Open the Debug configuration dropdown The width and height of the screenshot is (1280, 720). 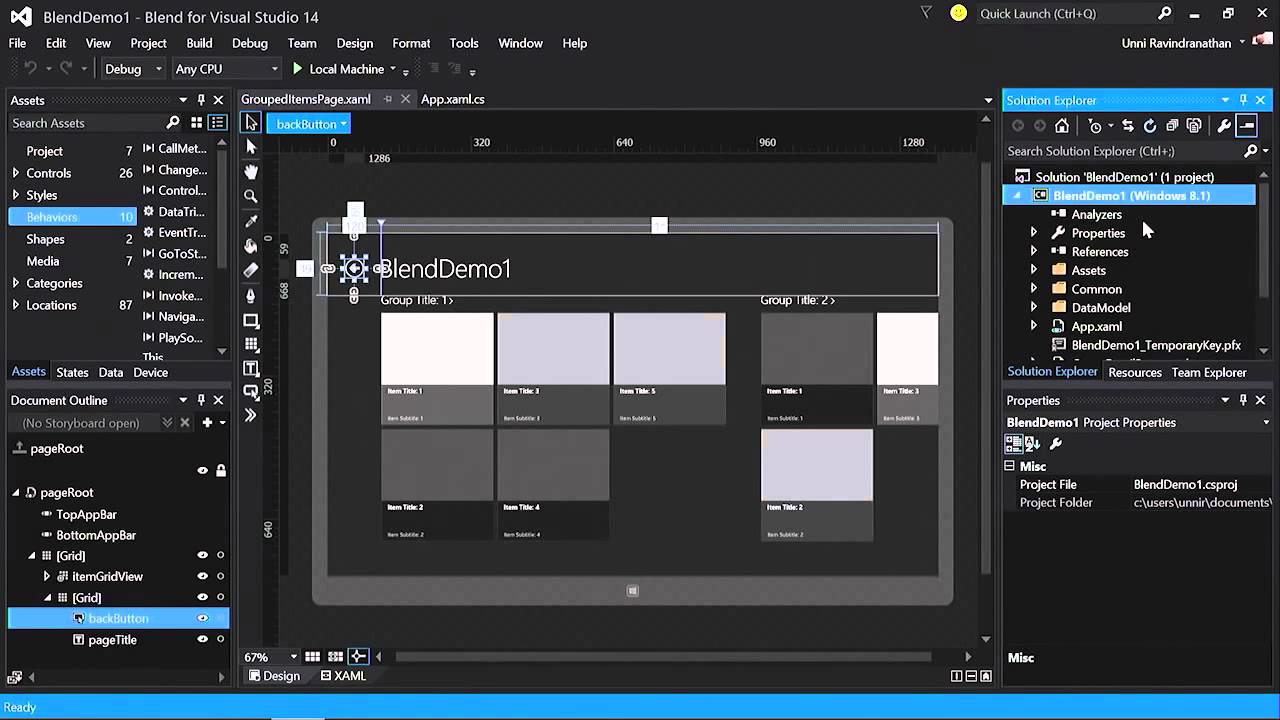(x=133, y=69)
